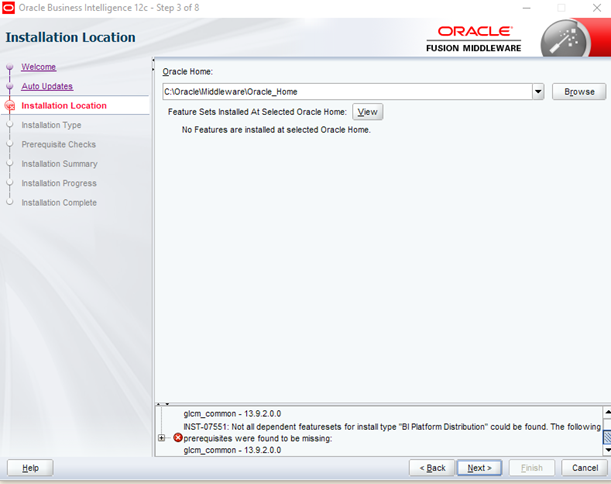
Task: Click the Installation Type step label
Action: [x=51, y=125]
